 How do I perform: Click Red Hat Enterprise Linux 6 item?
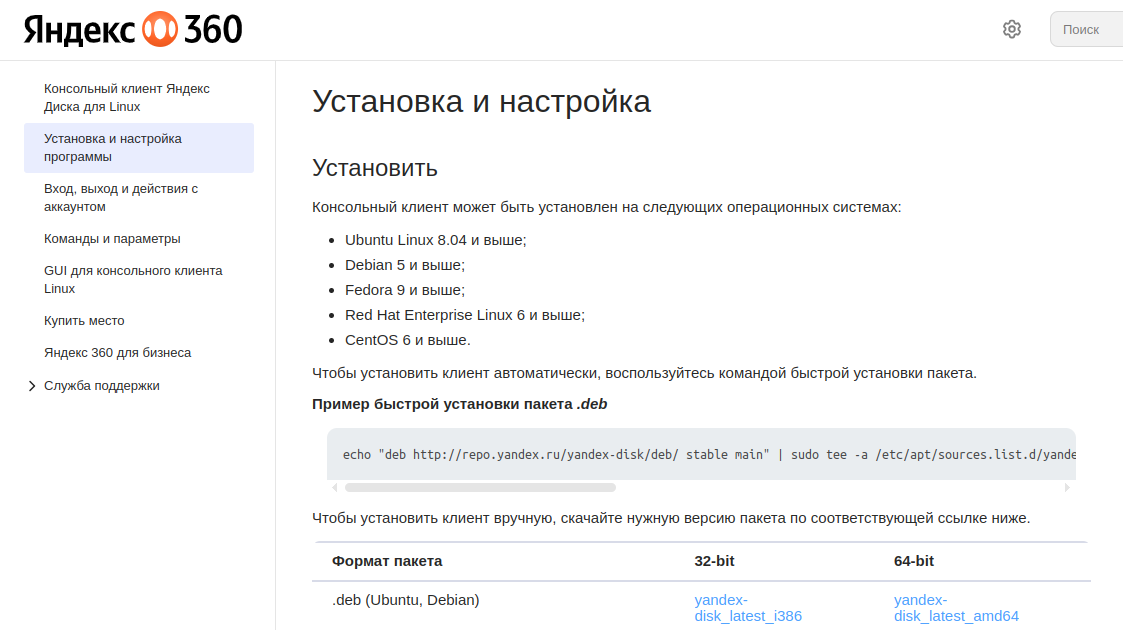465,315
